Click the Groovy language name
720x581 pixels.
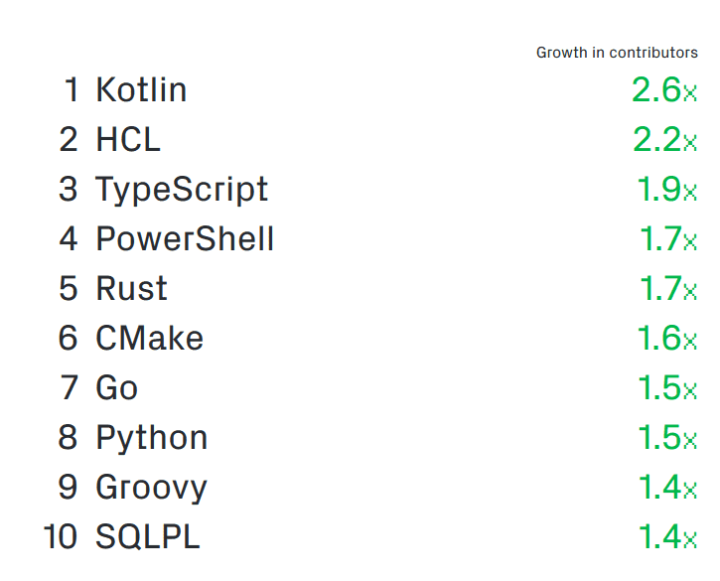(151, 489)
